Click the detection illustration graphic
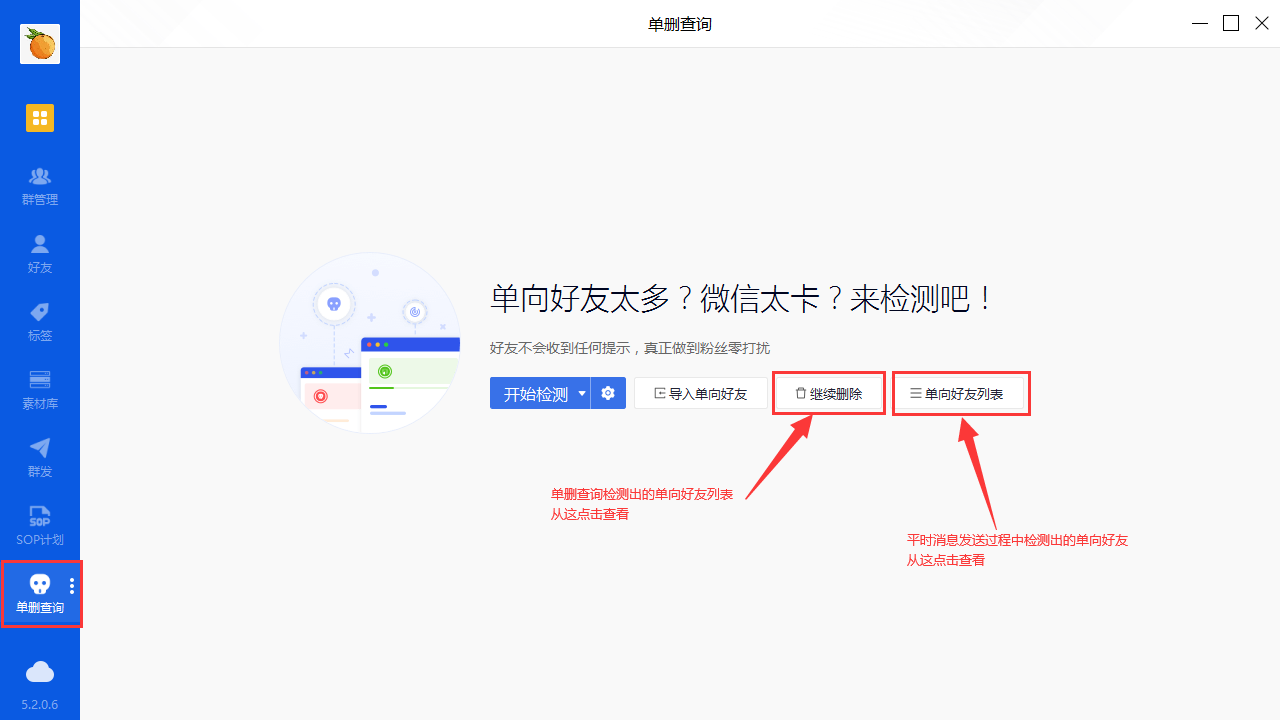Image resolution: width=1280 pixels, height=720 pixels. click(x=370, y=343)
